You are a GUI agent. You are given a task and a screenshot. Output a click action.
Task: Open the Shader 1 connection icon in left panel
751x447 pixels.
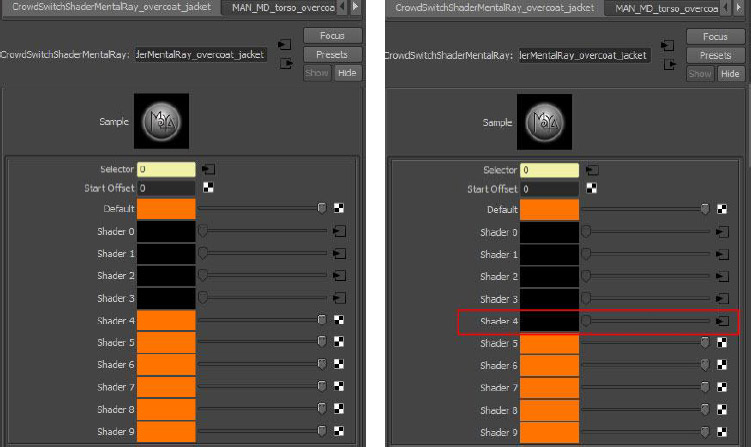pos(340,253)
